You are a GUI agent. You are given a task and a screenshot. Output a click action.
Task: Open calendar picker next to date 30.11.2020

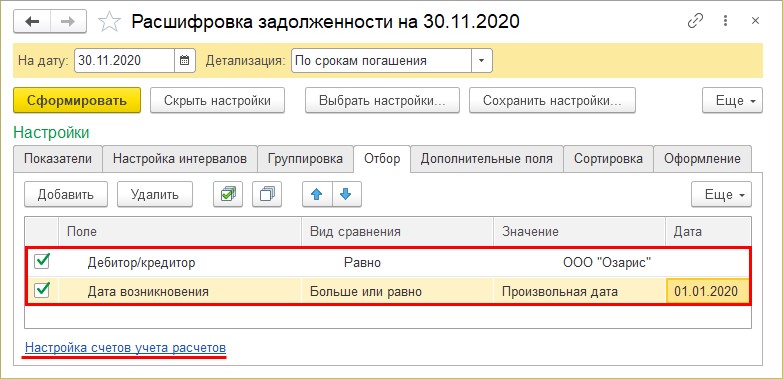point(184,61)
